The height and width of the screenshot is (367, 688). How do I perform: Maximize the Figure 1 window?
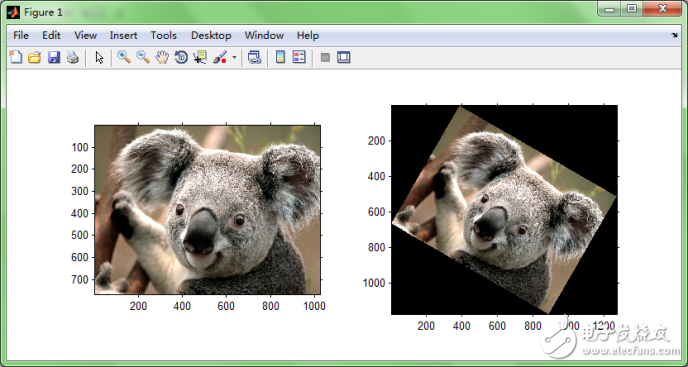[631, 8]
